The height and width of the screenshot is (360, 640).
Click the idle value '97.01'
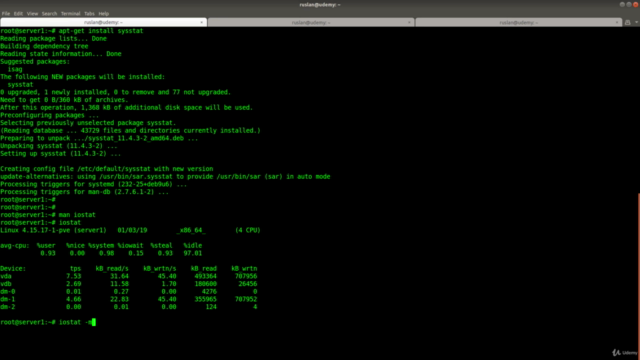[193, 253]
